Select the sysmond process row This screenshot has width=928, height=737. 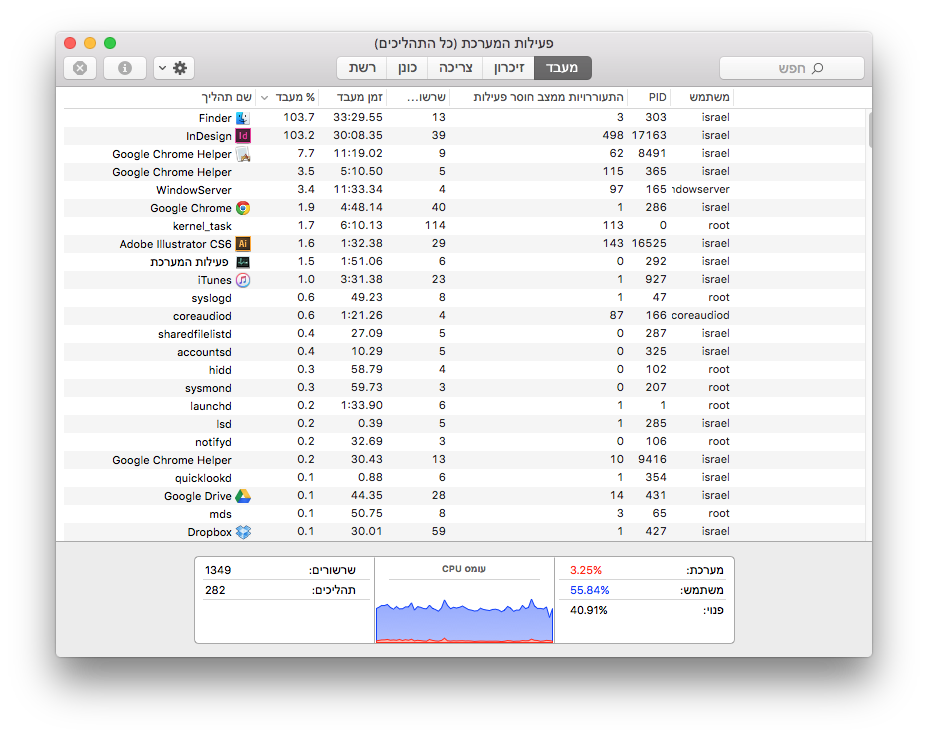click(x=464, y=388)
